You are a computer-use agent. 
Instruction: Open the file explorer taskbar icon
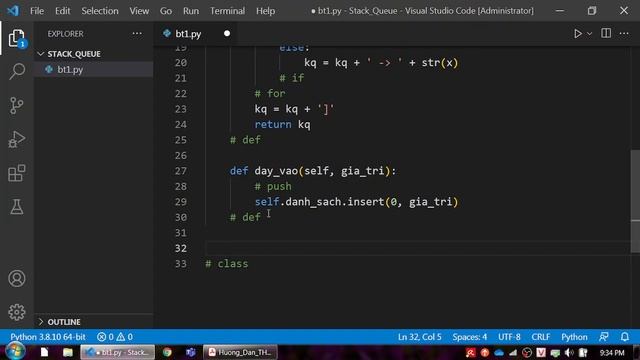[68, 352]
